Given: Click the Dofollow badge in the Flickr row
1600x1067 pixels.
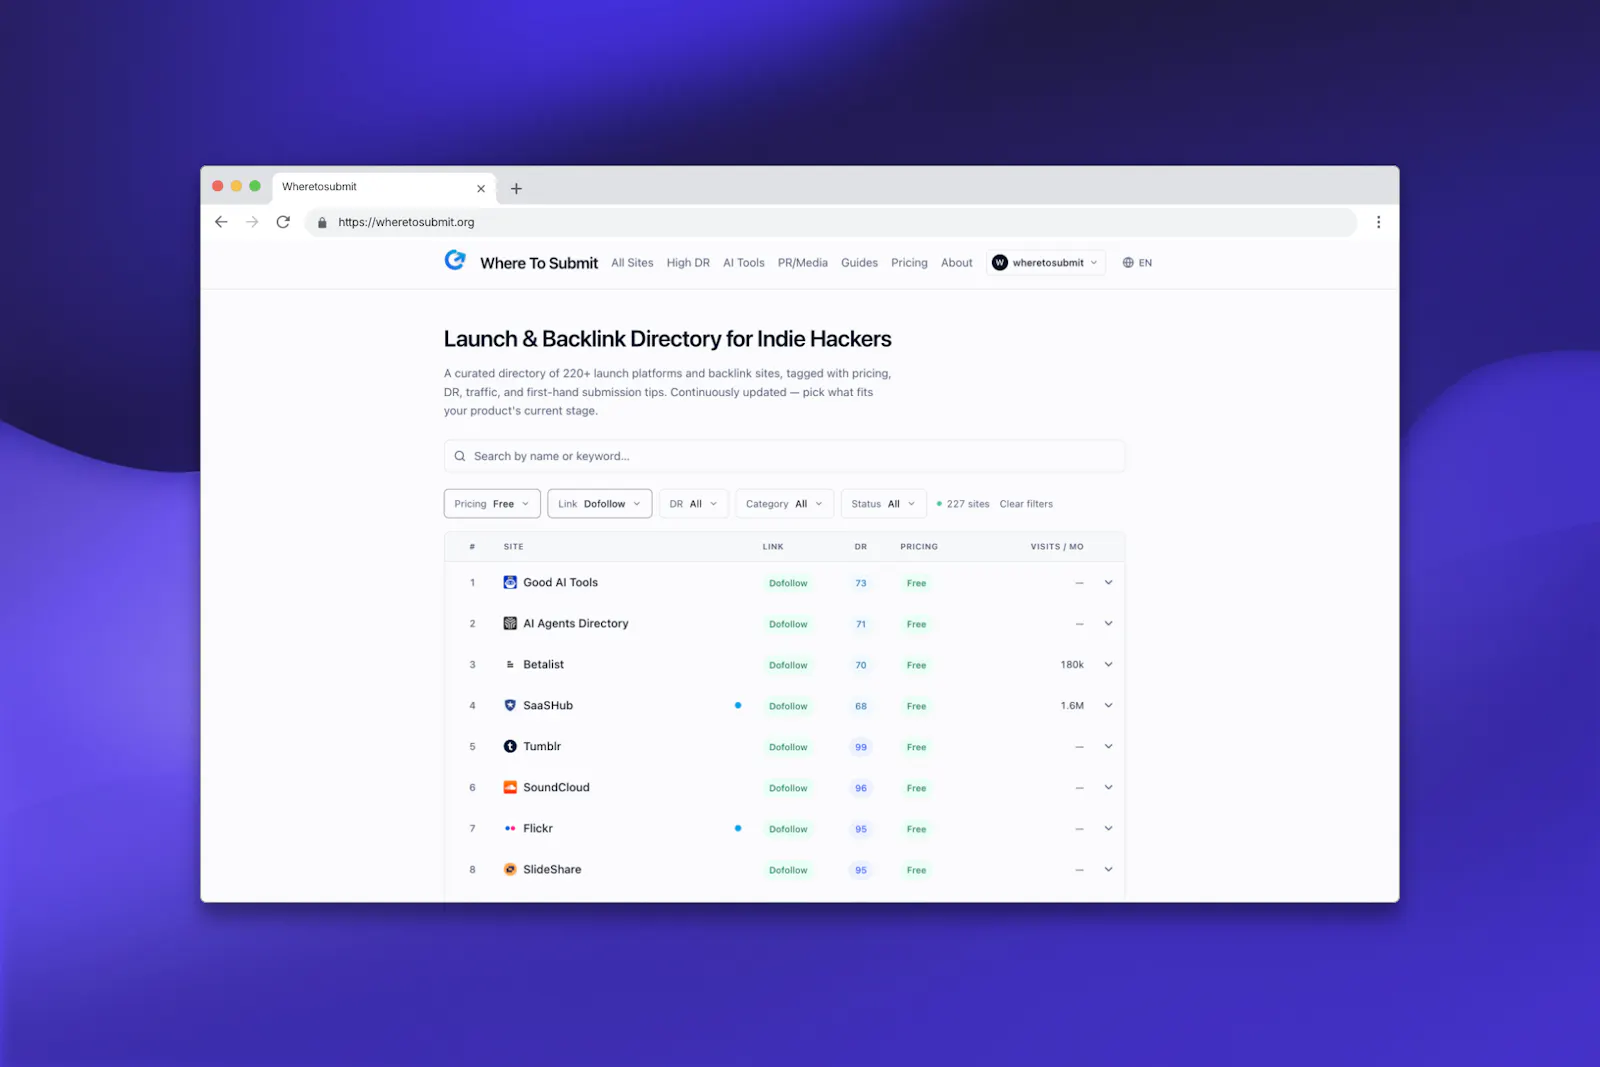Looking at the screenshot, I should 788,829.
